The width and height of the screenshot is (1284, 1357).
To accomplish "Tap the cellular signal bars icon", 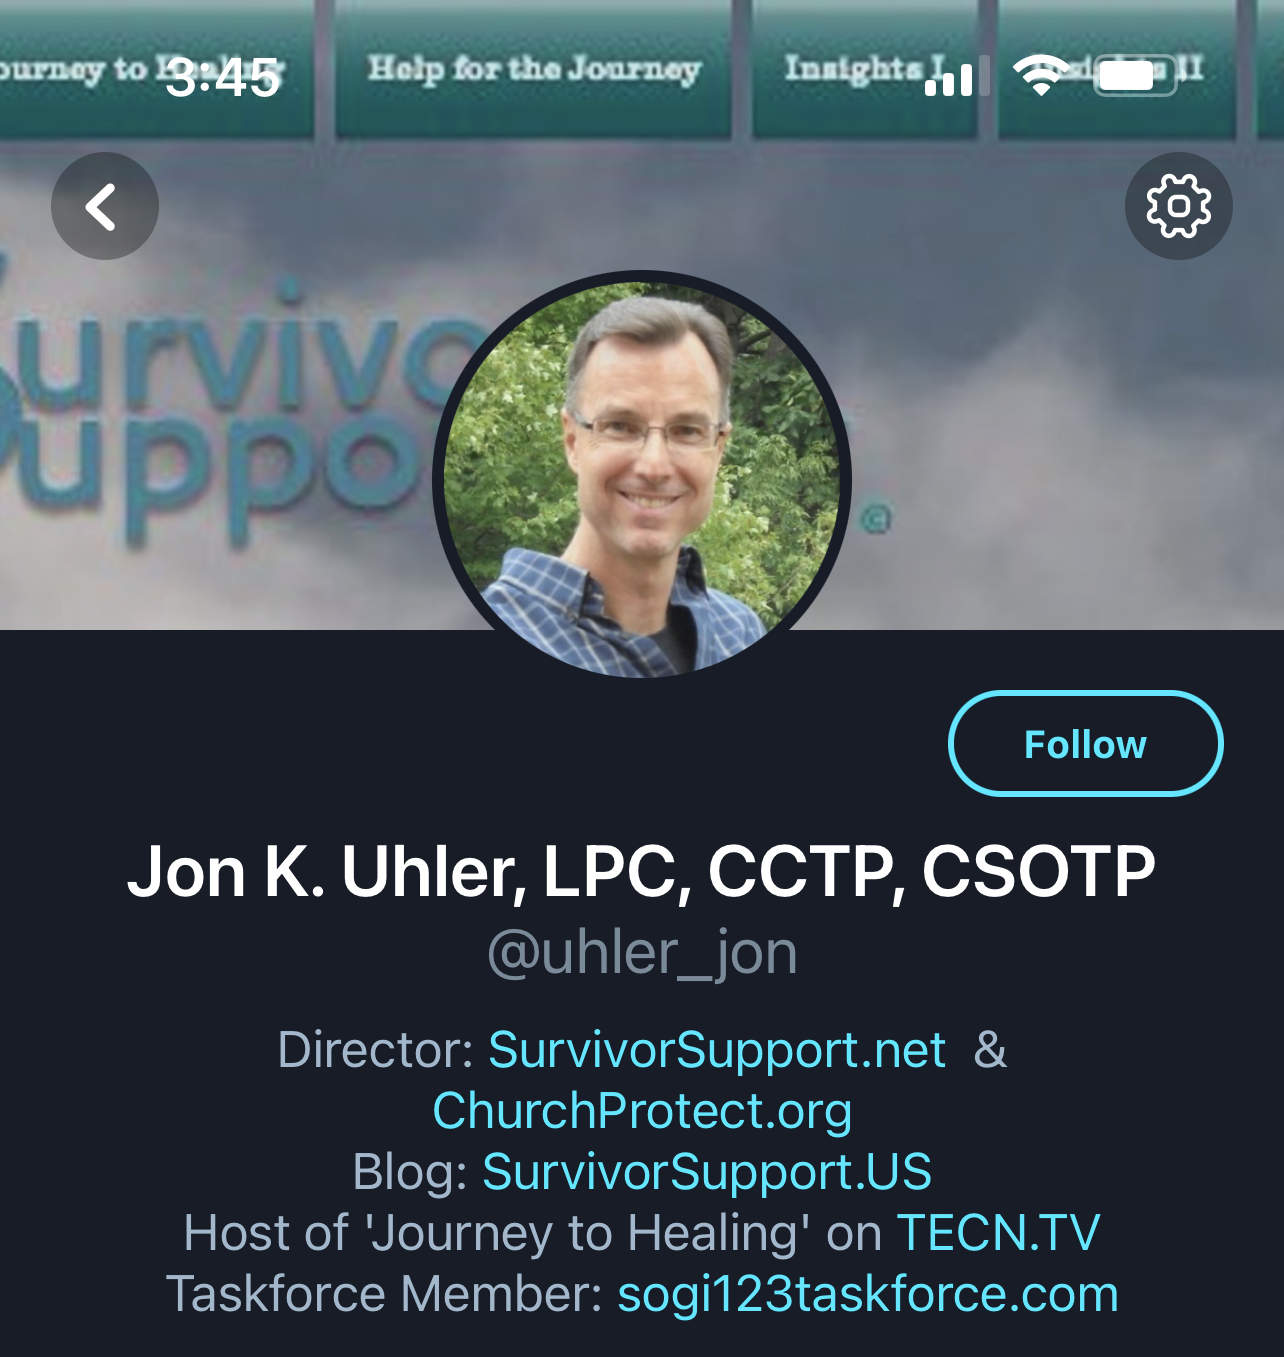I will click(957, 77).
